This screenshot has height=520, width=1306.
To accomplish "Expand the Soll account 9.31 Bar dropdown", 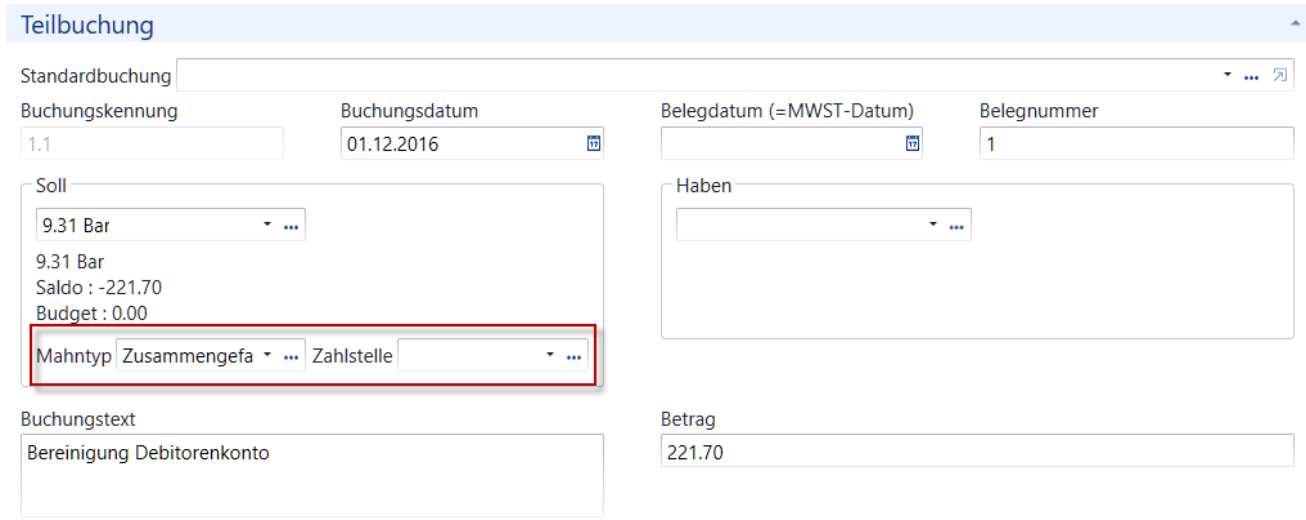I will click(267, 226).
